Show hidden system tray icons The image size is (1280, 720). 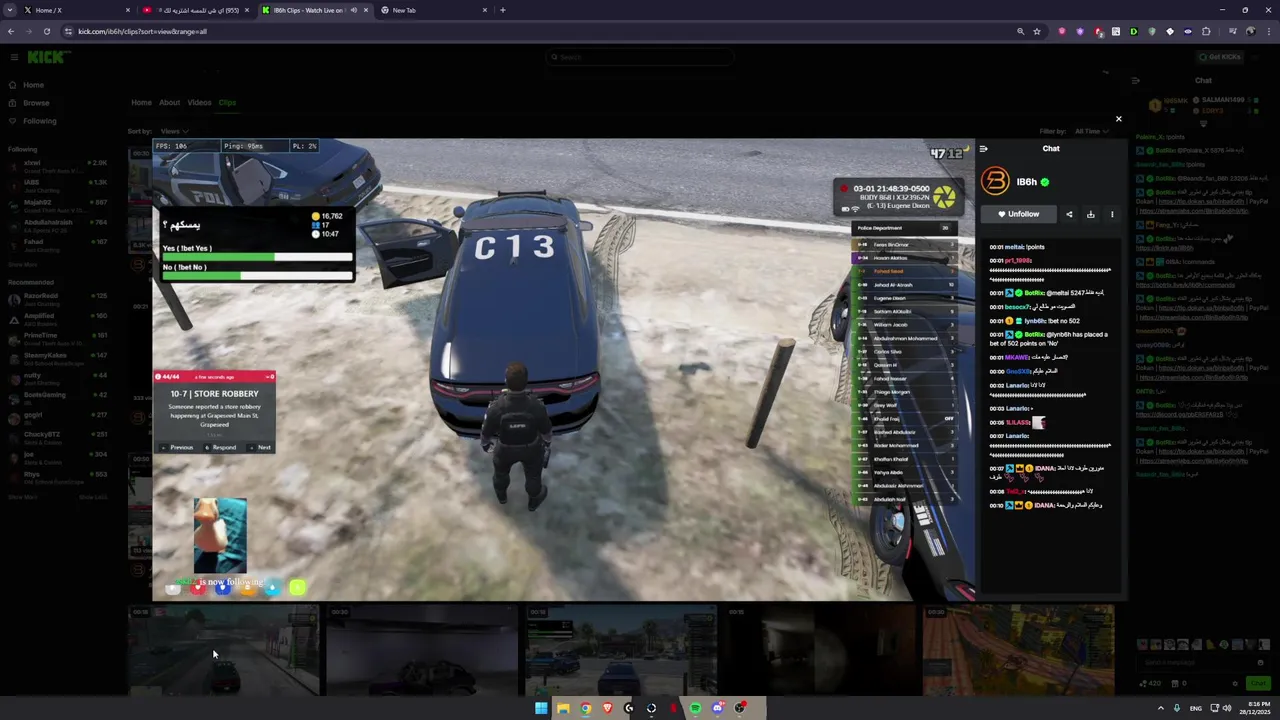(x=1160, y=708)
